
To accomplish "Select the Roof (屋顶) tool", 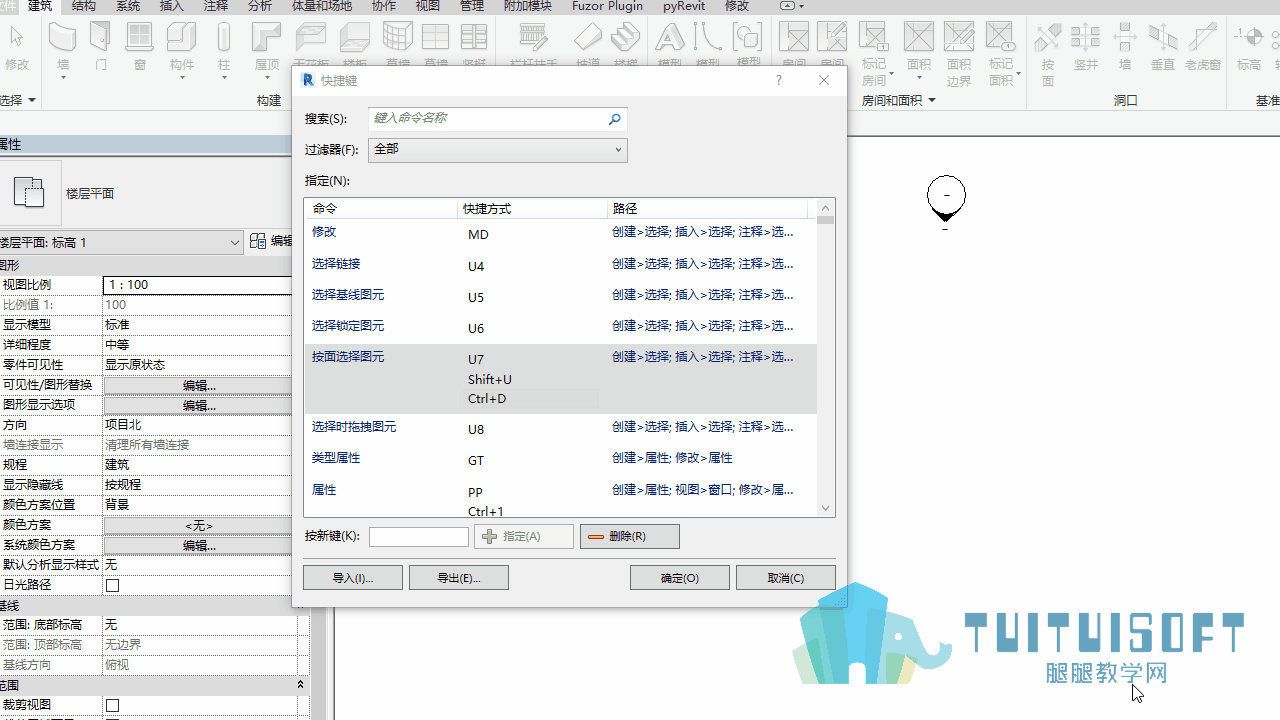I will [x=267, y=48].
